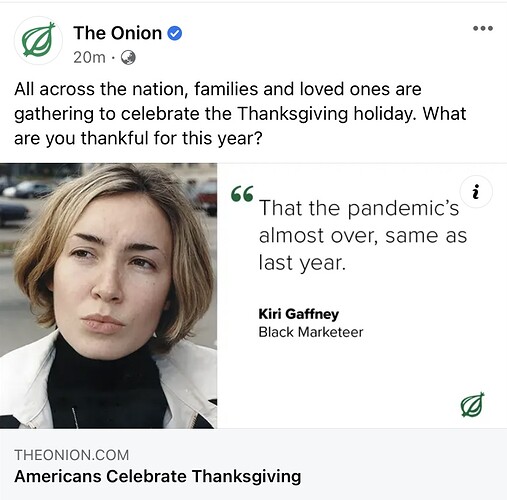Click the globe public audience icon
507x500 pixels.
(x=128, y=57)
